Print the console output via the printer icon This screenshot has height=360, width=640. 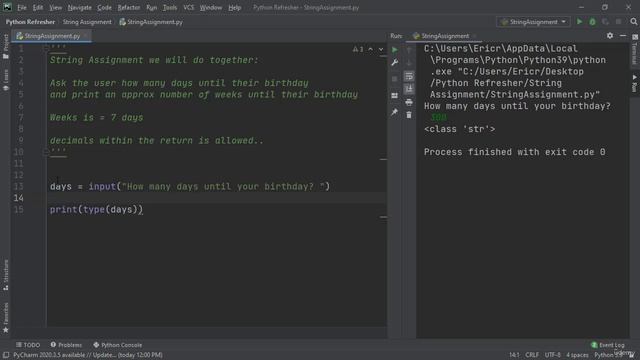[409, 102]
